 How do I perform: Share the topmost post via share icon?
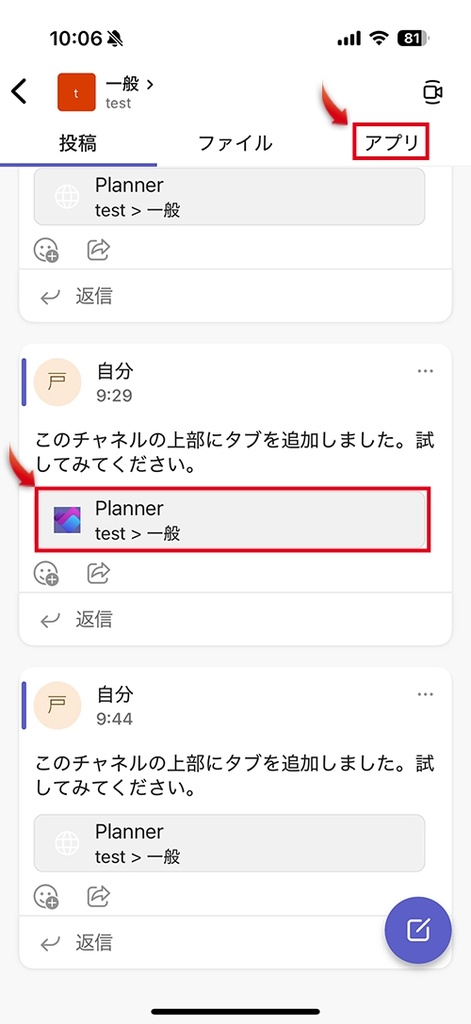[99, 249]
